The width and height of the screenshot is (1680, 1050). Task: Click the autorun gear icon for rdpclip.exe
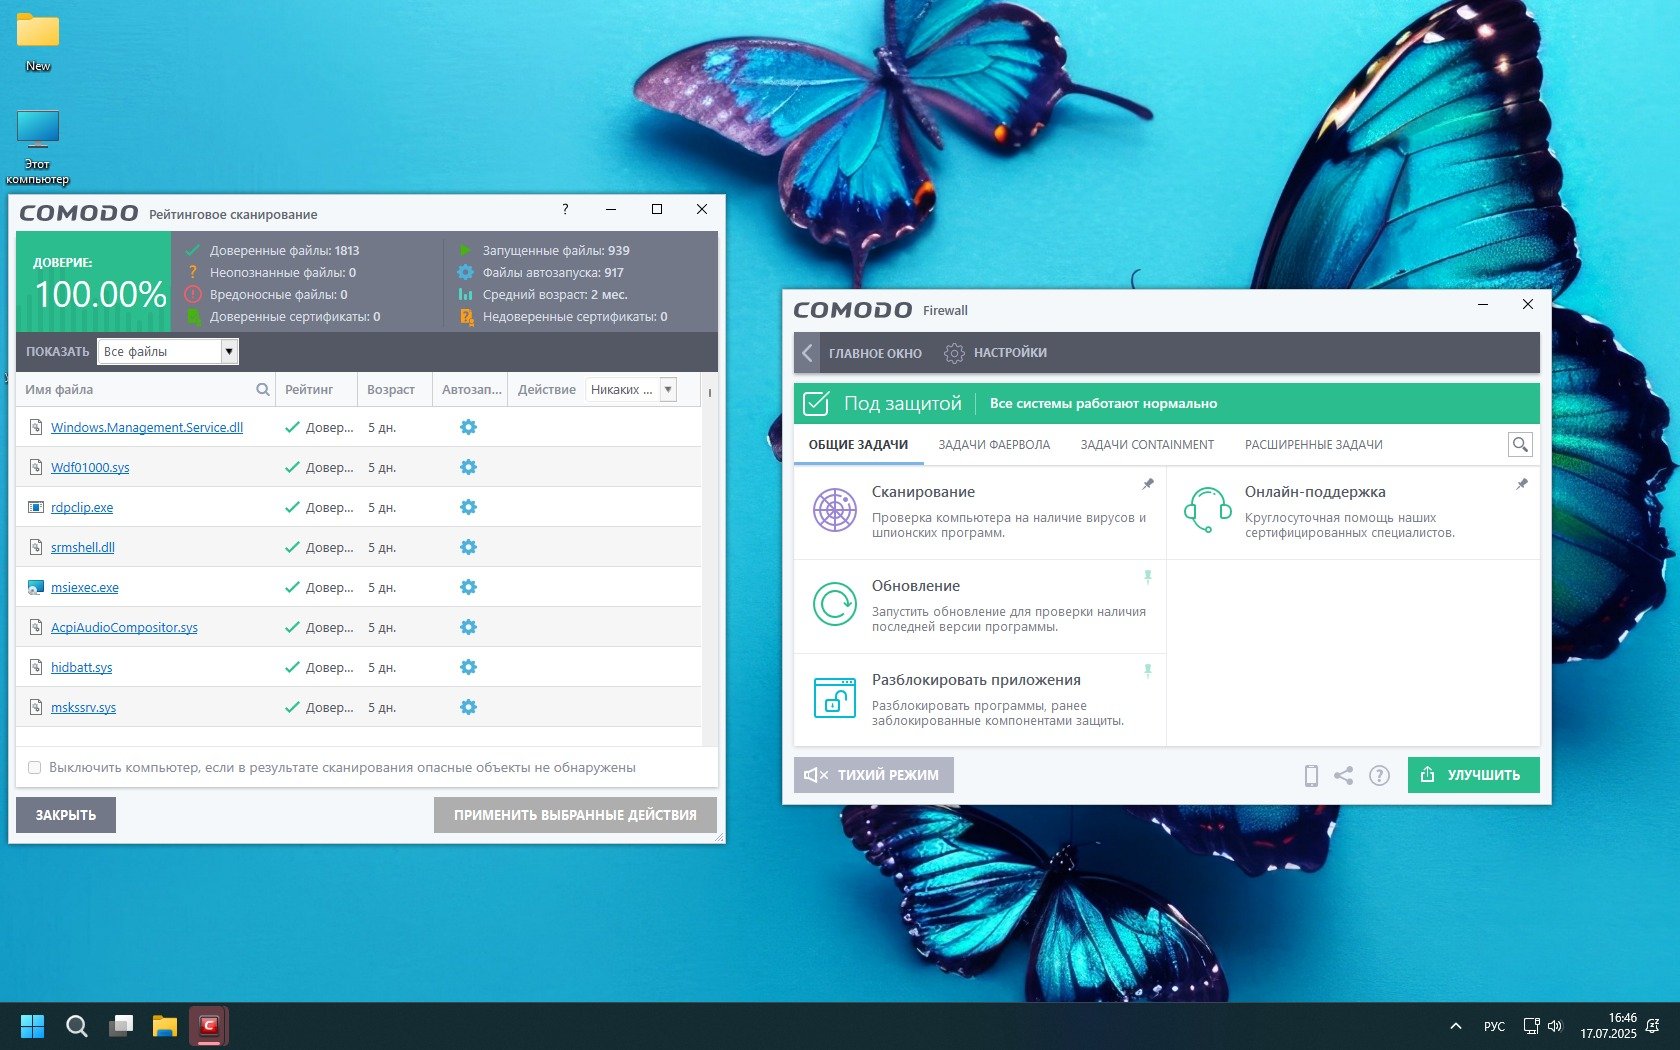468,507
